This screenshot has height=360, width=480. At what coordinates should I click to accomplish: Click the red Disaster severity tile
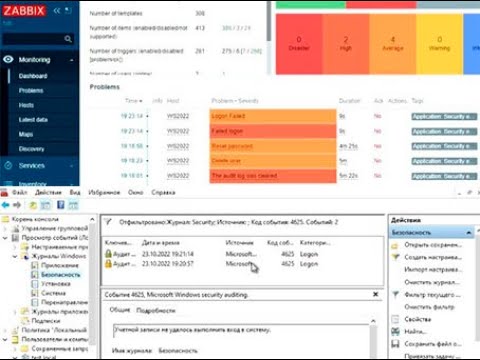299,44
